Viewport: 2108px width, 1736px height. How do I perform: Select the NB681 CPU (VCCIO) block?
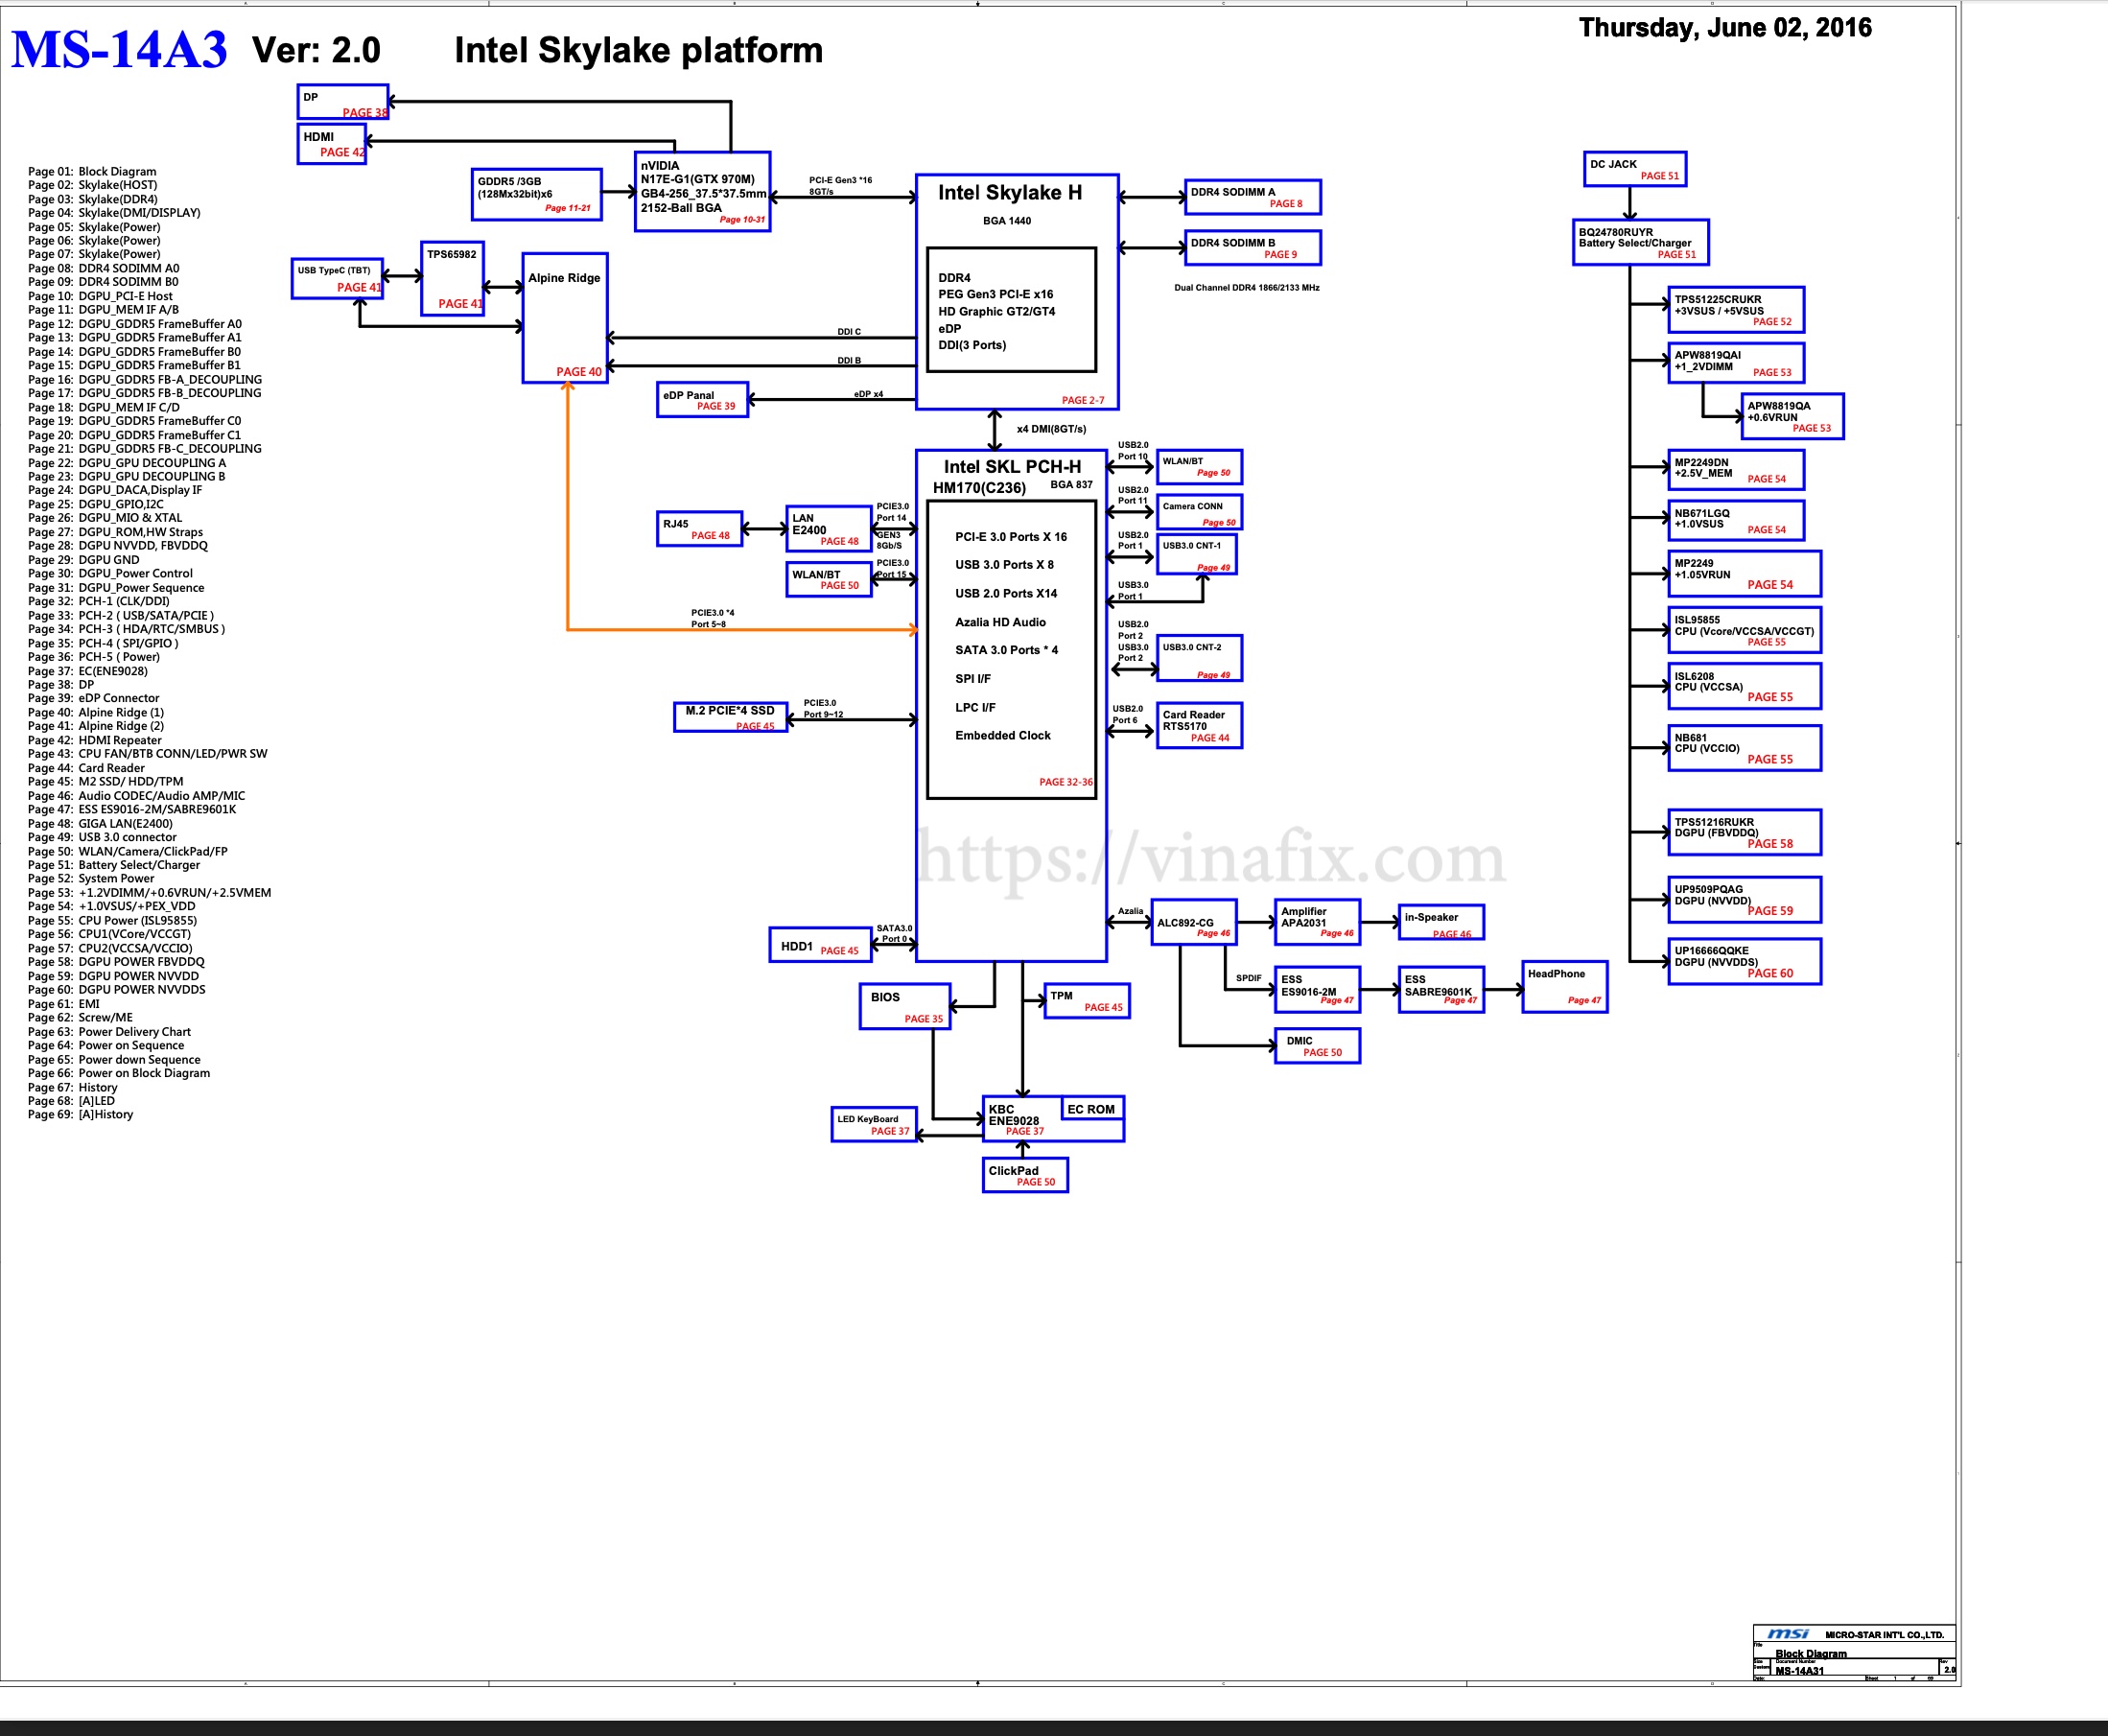[1745, 748]
